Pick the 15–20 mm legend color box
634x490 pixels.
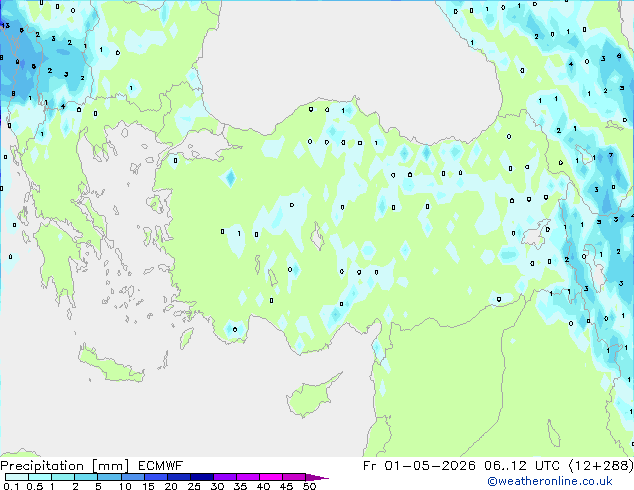click(x=155, y=477)
